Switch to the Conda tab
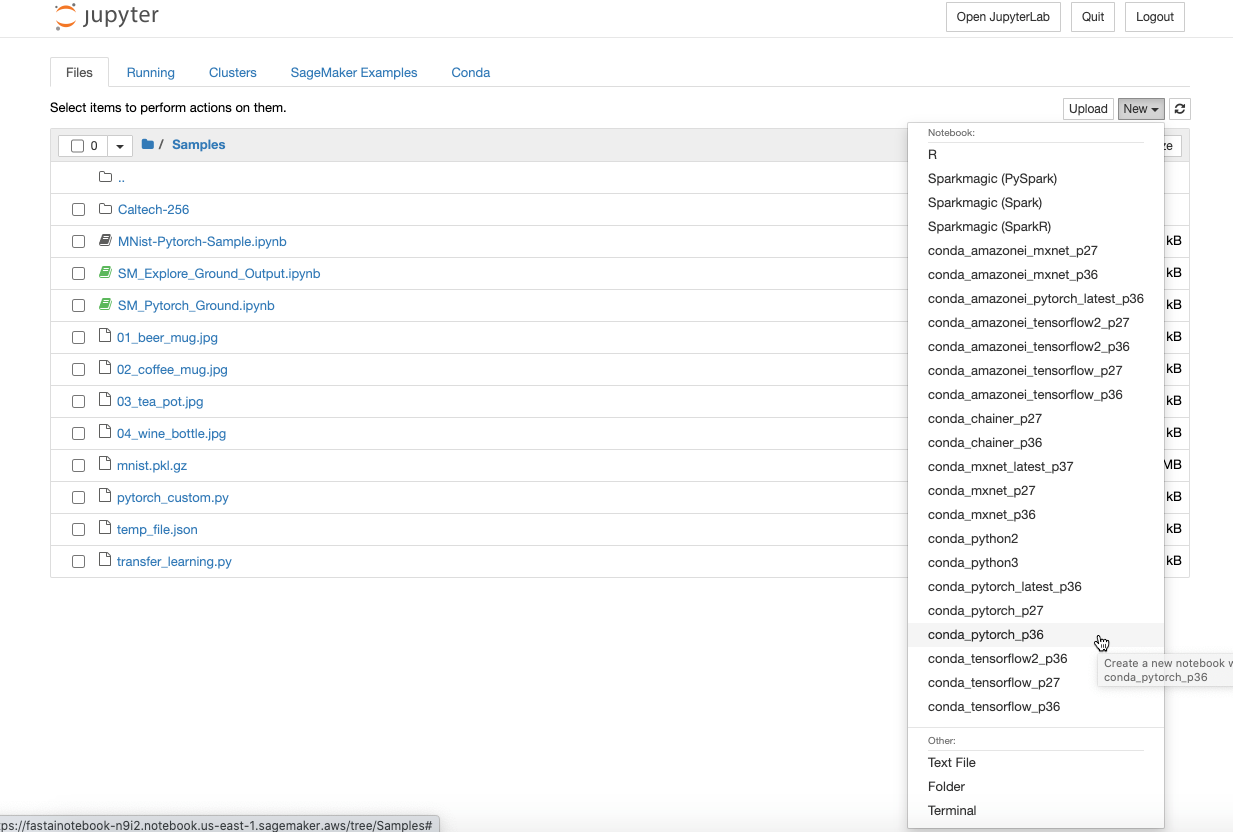The height and width of the screenshot is (832, 1233). (x=471, y=73)
